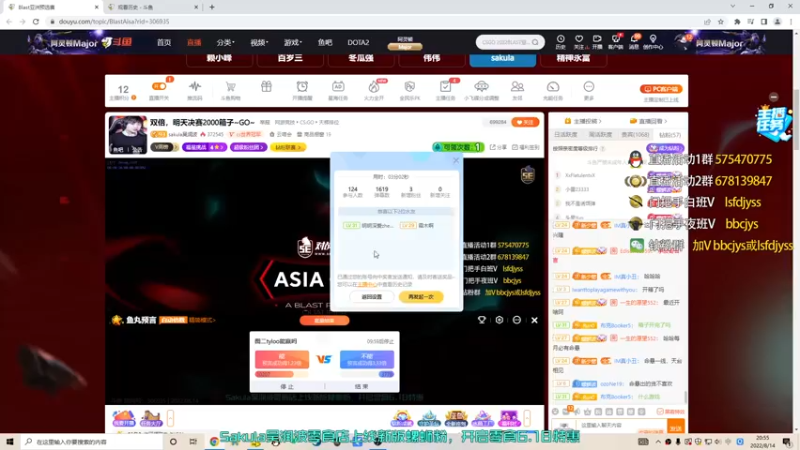Click the orange 发送 send button

(676, 428)
